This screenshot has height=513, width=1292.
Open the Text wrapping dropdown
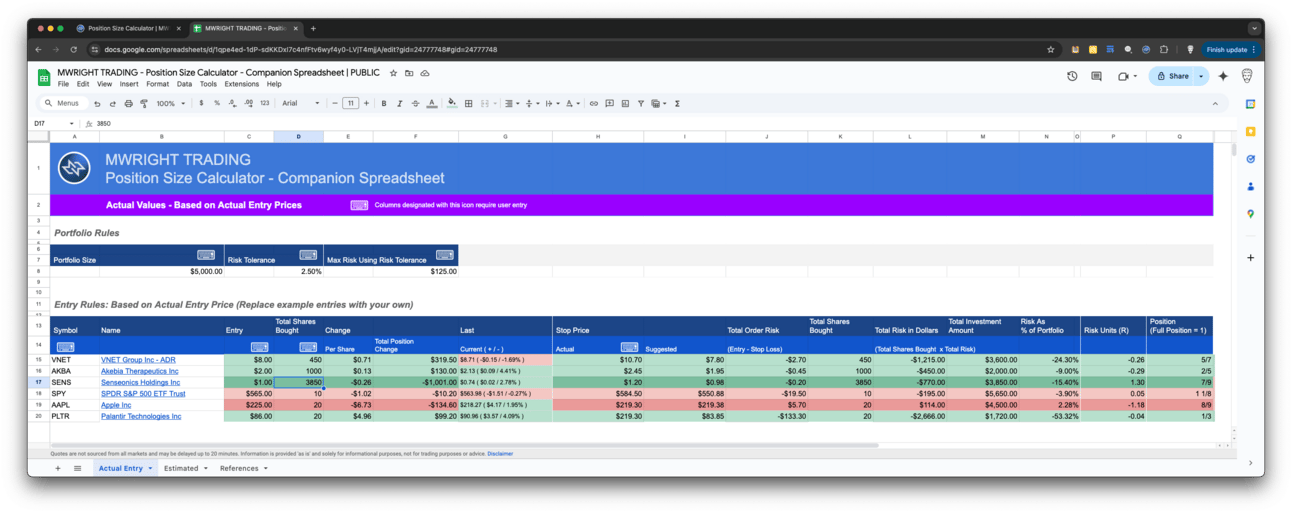(551, 103)
